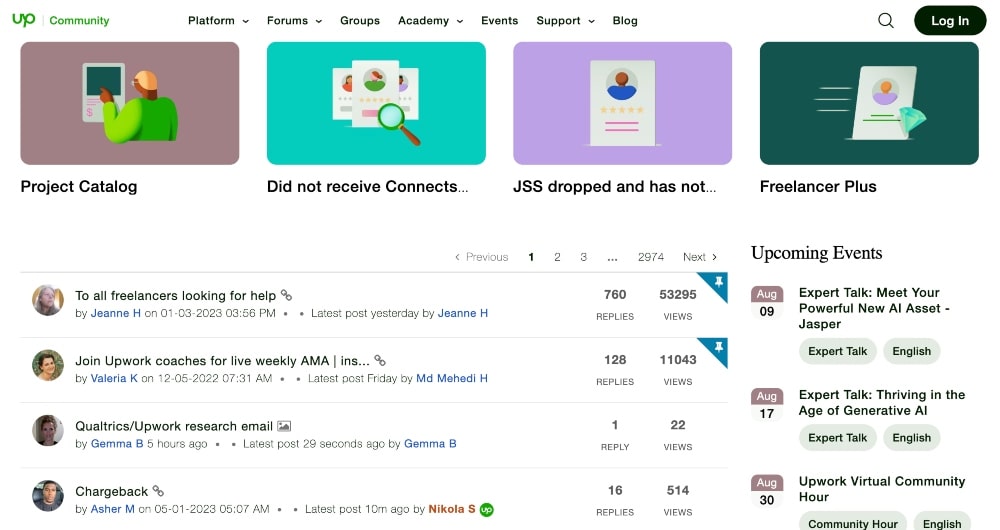The height and width of the screenshot is (530, 1000).
Task: Open Jeanne H author profile link
Action: [115, 313]
